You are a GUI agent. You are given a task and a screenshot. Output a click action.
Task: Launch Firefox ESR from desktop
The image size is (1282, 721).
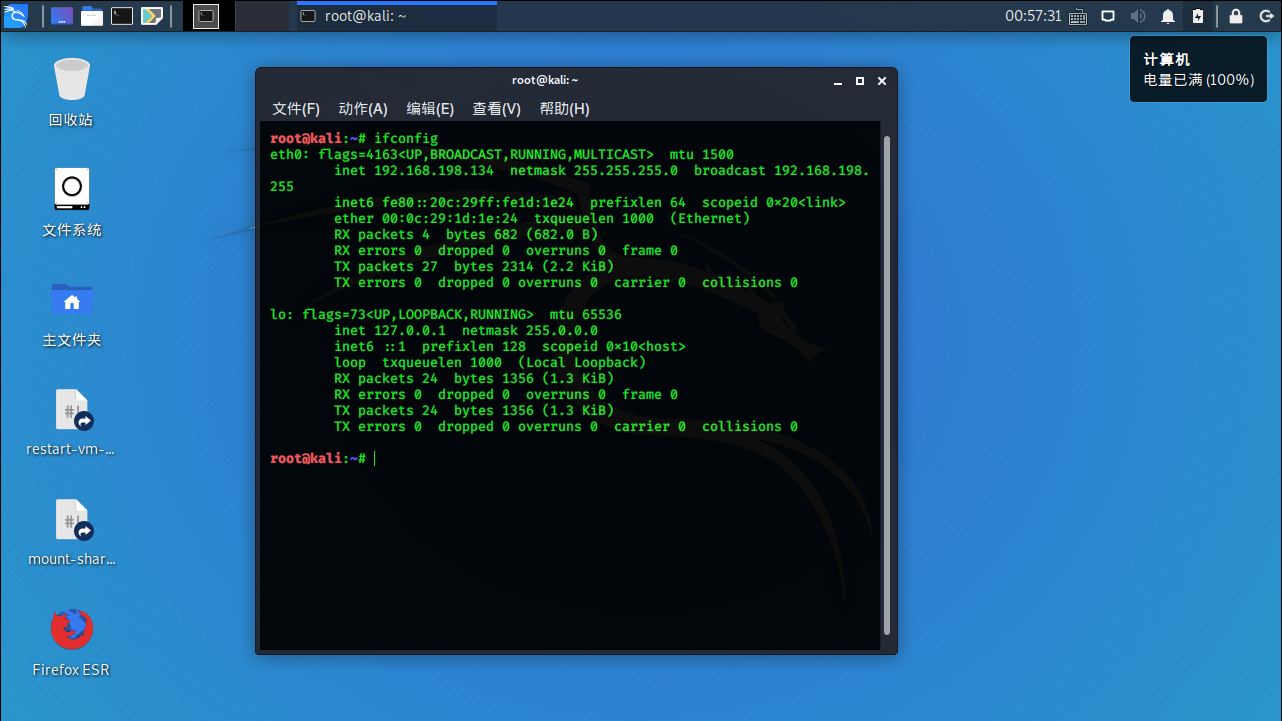point(71,642)
